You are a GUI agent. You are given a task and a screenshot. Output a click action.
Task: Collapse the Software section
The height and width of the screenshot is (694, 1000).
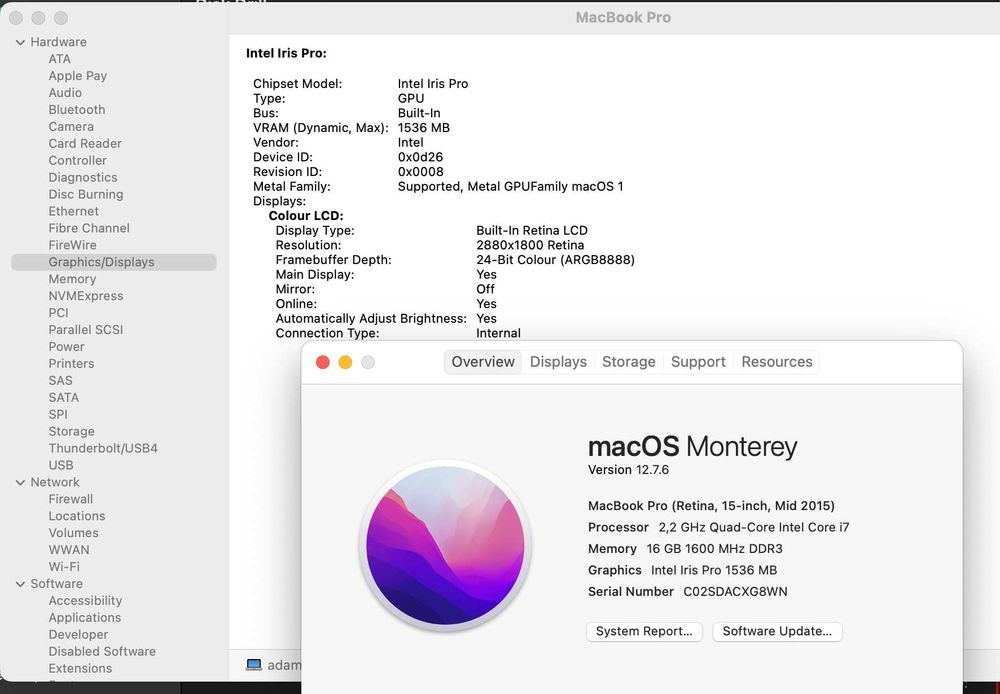20,584
